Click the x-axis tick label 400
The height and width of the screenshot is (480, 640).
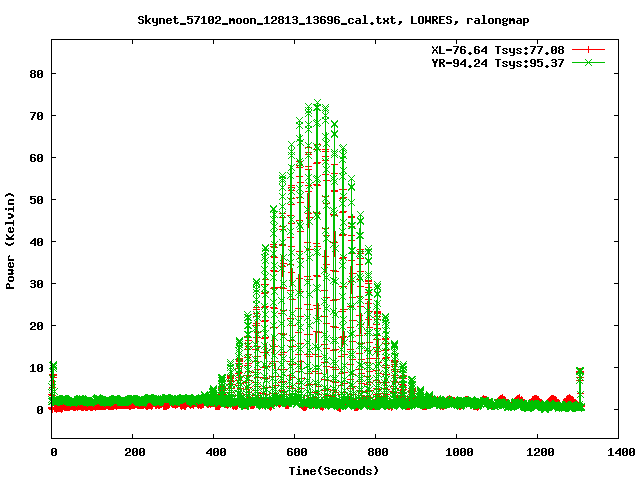point(216,452)
